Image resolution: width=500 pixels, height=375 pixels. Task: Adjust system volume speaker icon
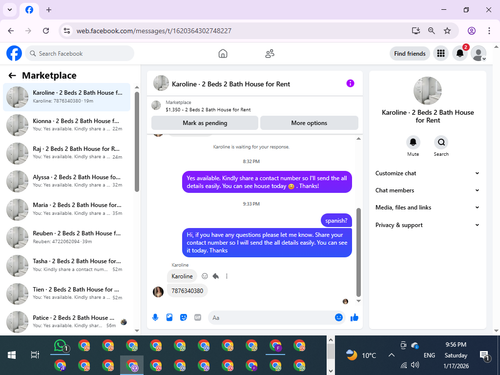pos(415,365)
